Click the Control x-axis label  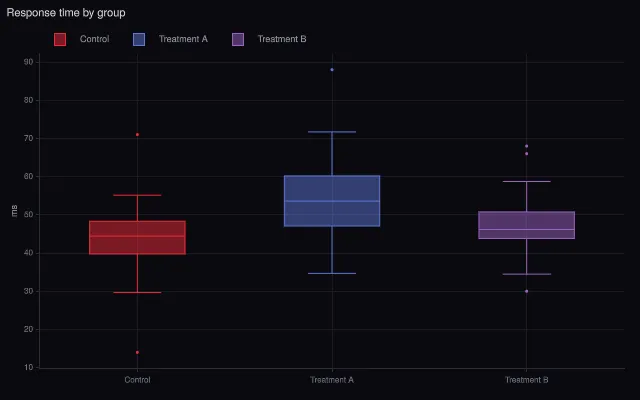(138, 380)
